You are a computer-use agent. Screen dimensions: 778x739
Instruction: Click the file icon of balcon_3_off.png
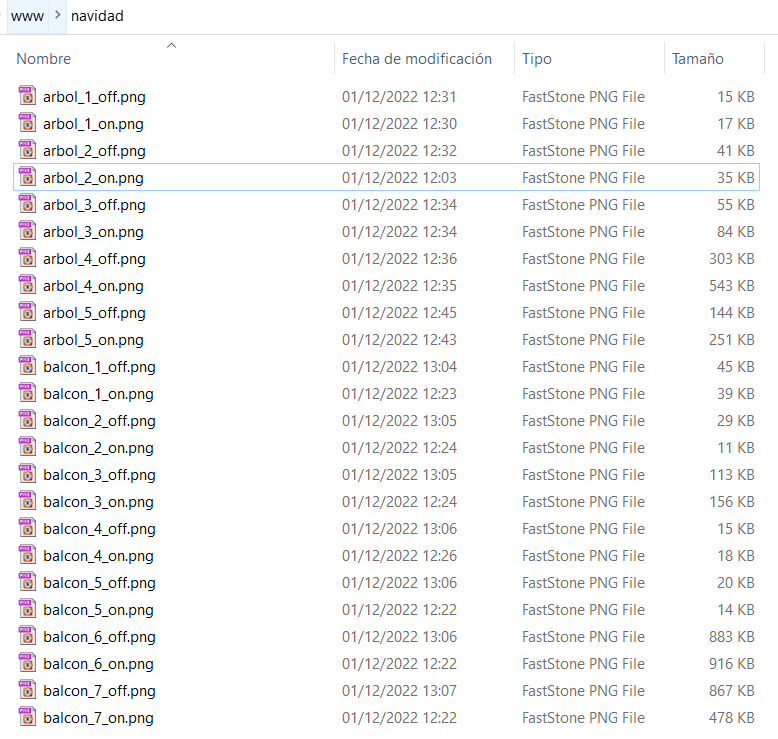[x=27, y=474]
